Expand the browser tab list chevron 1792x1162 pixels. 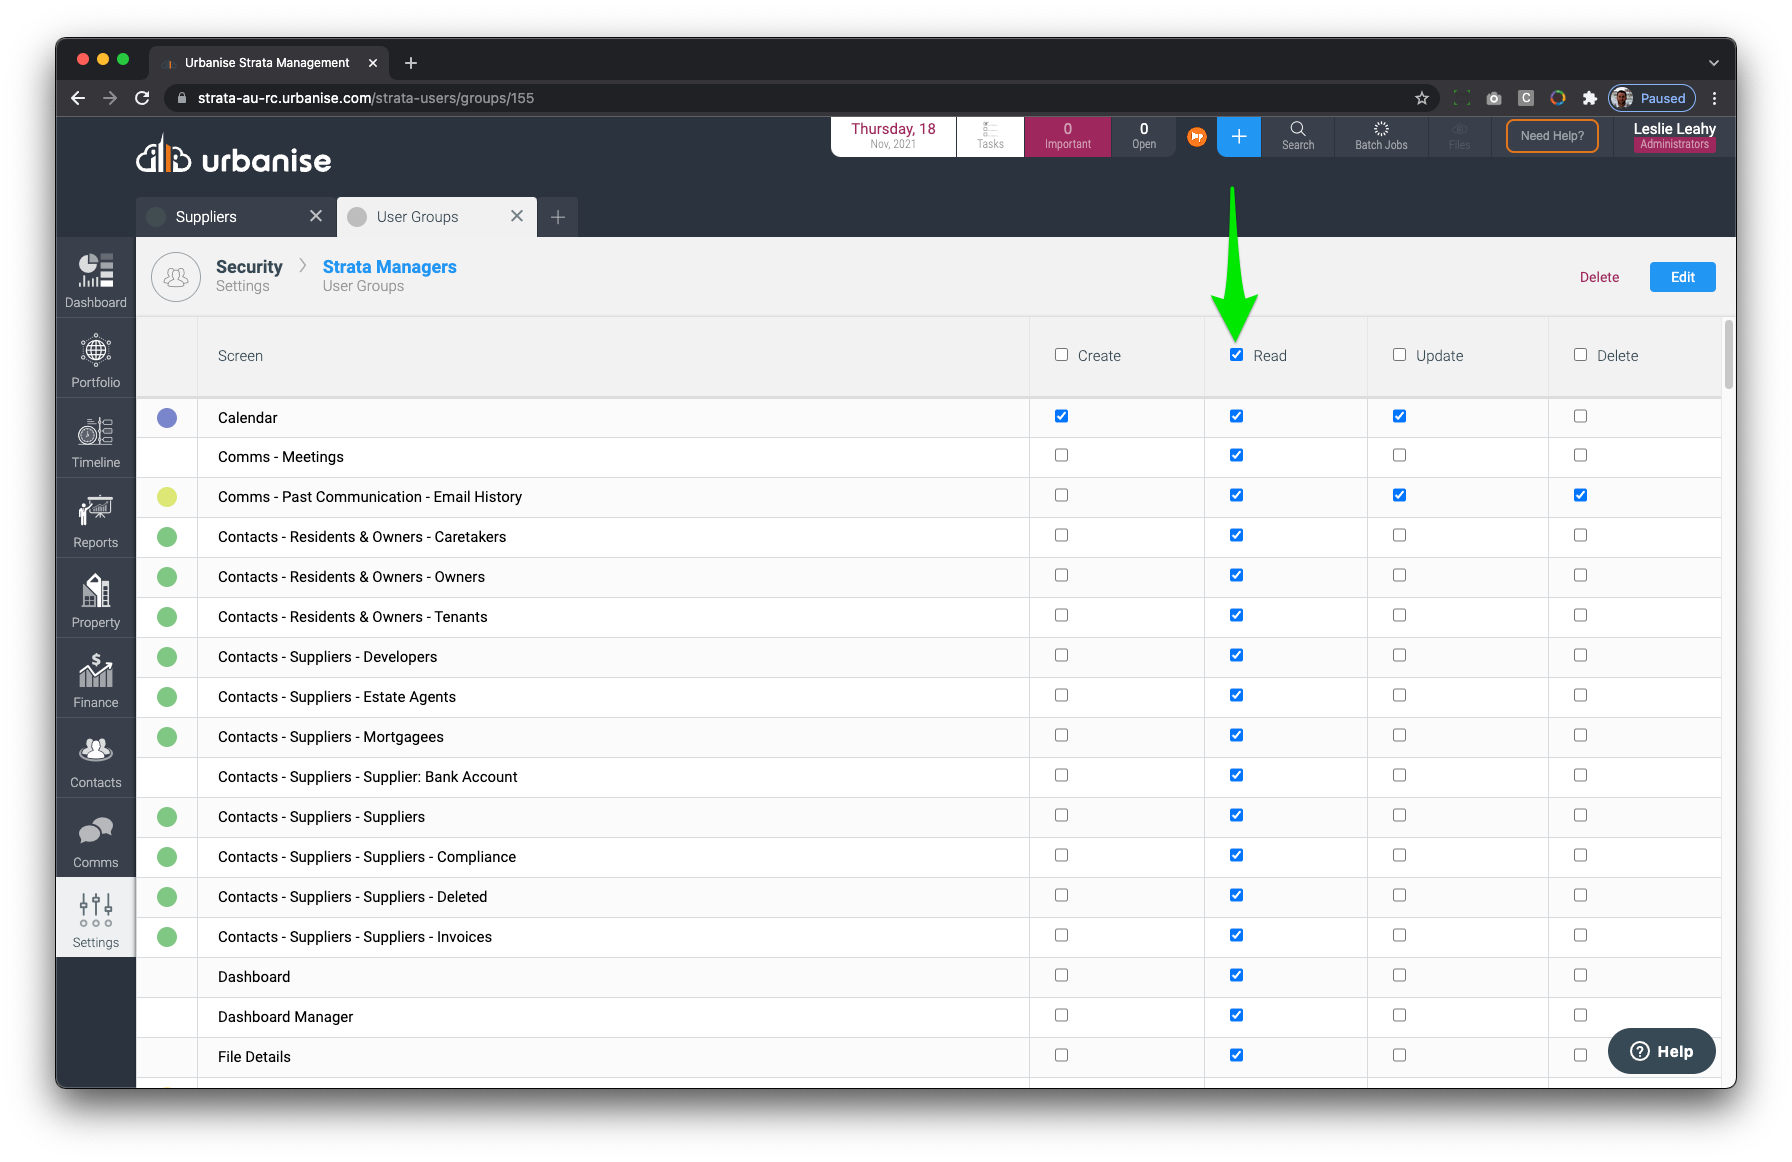[x=1714, y=63]
